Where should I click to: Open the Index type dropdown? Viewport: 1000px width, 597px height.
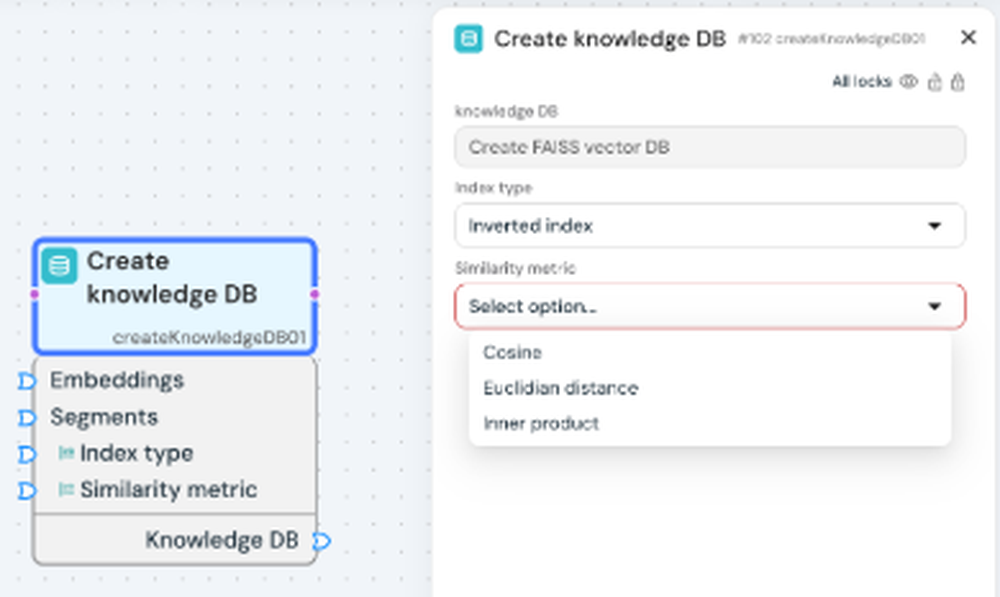click(710, 226)
